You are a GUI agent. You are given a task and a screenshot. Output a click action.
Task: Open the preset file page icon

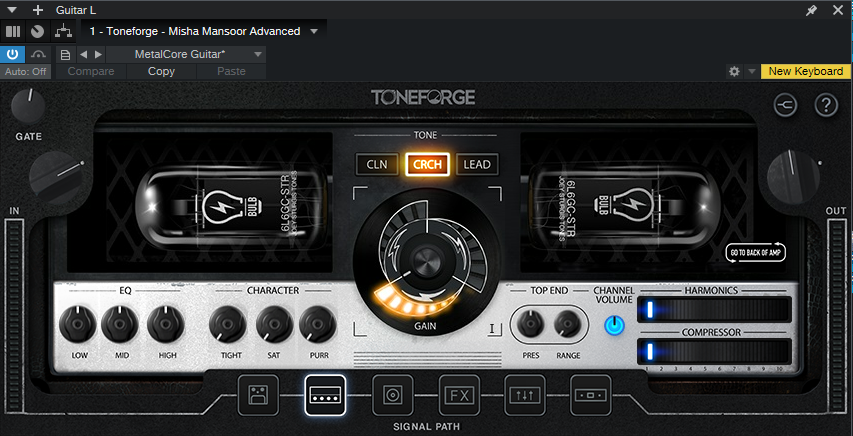point(65,54)
